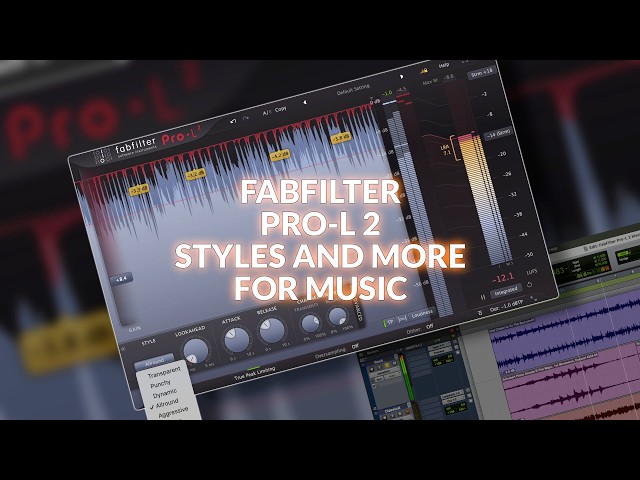Image resolution: width=640 pixels, height=480 pixels.
Task: Click the -3.3 dB peak label
Action: (x=139, y=190)
